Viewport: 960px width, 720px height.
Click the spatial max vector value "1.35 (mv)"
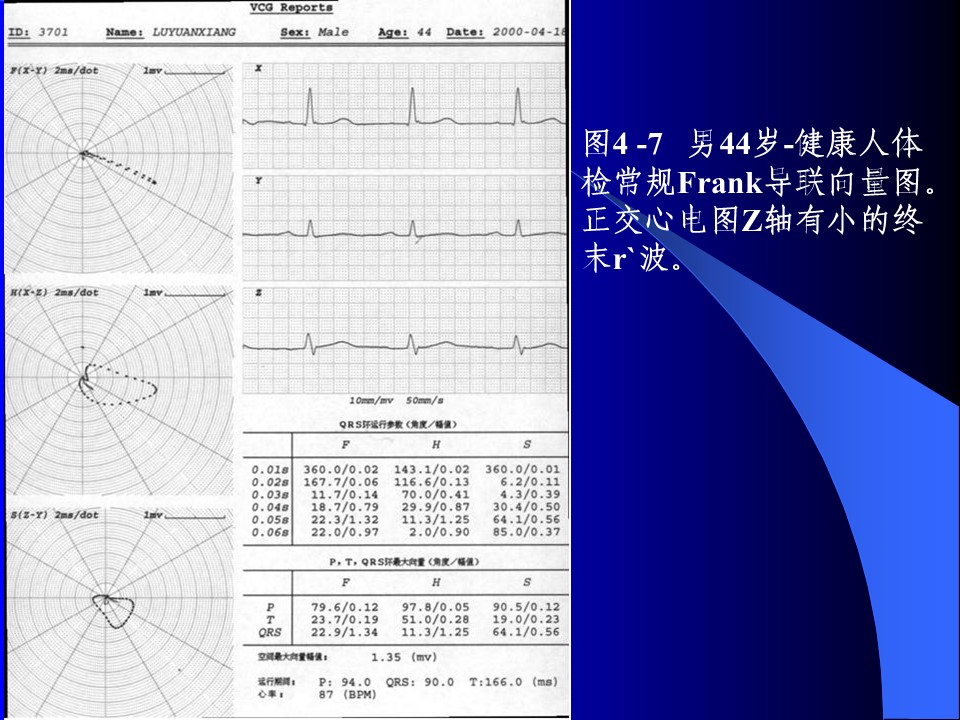click(x=404, y=658)
